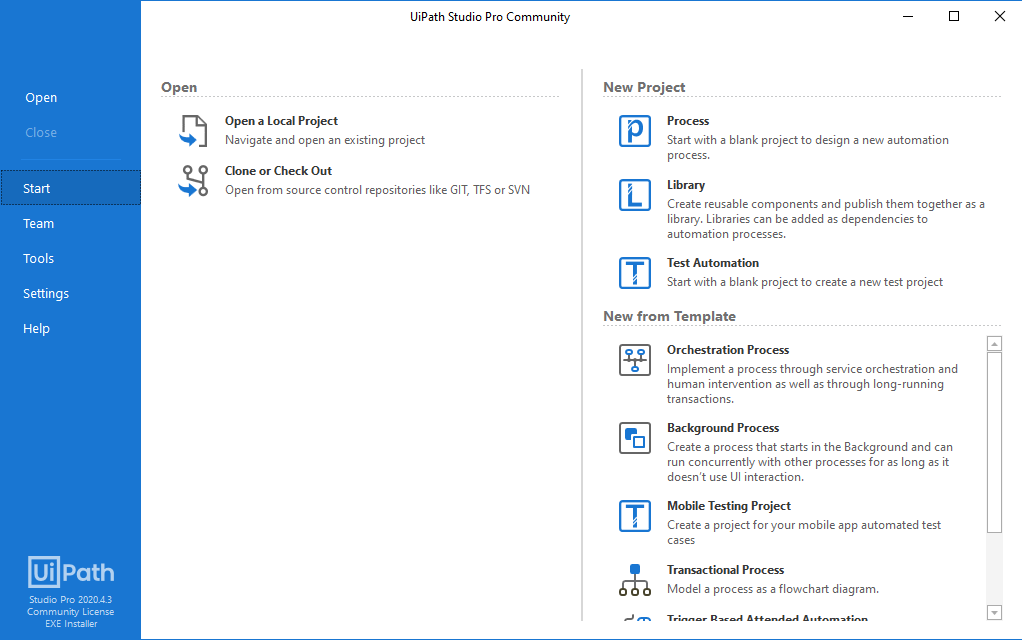Click the Open a Local Project title
The image size is (1022, 640).
[x=282, y=121]
